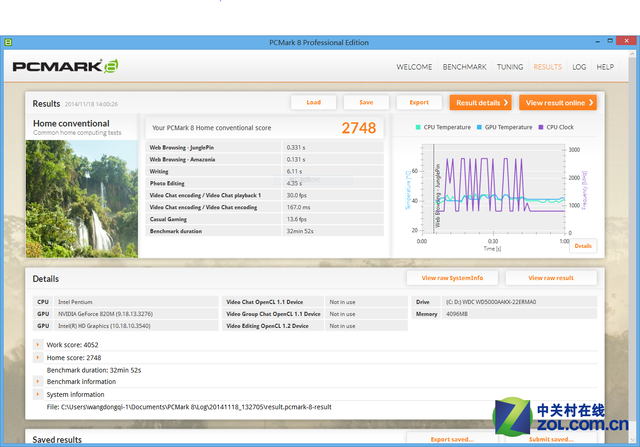Viewport: 640px width, 447px height.
Task: Click CPU Temperature legend swatch
Action: tap(418, 127)
